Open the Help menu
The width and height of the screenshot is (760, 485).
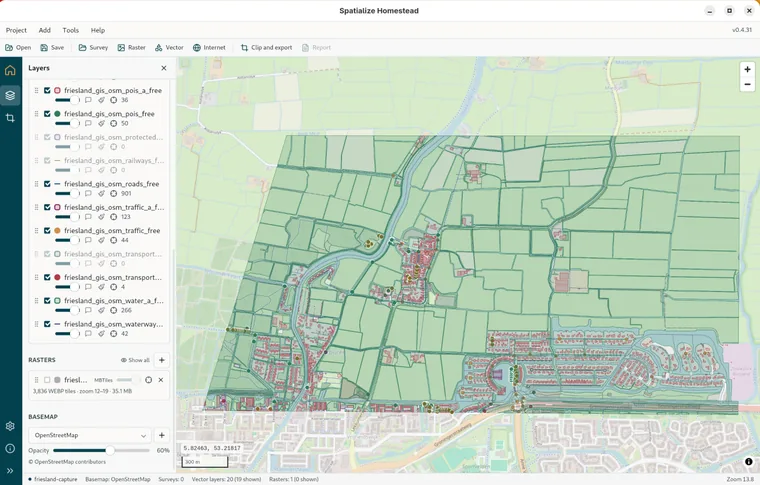click(98, 30)
